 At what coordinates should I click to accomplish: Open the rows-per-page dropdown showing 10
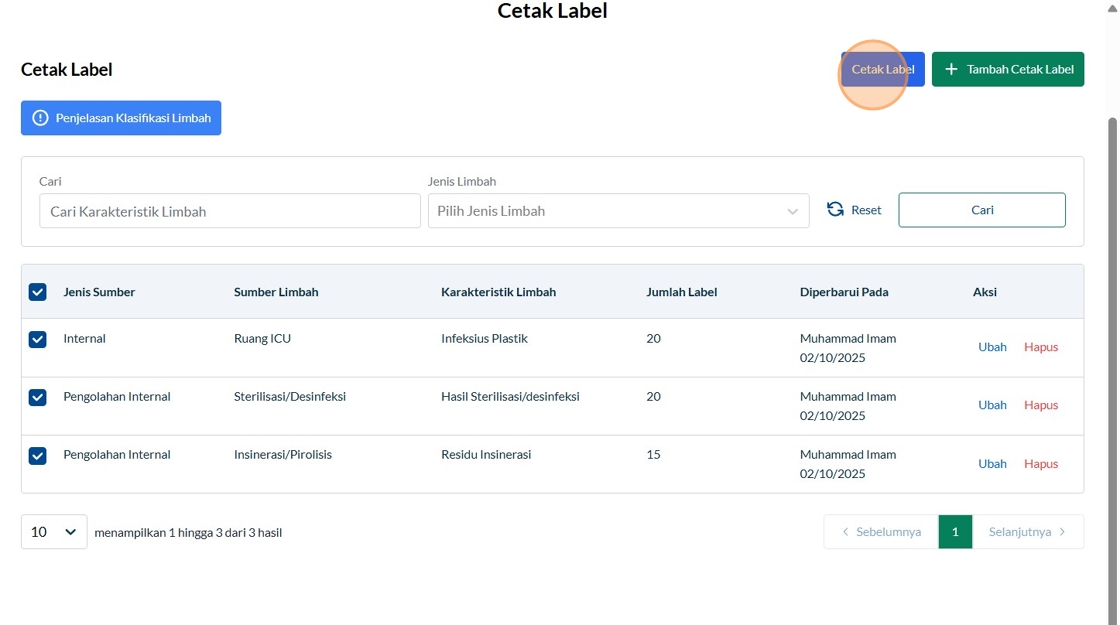point(54,532)
